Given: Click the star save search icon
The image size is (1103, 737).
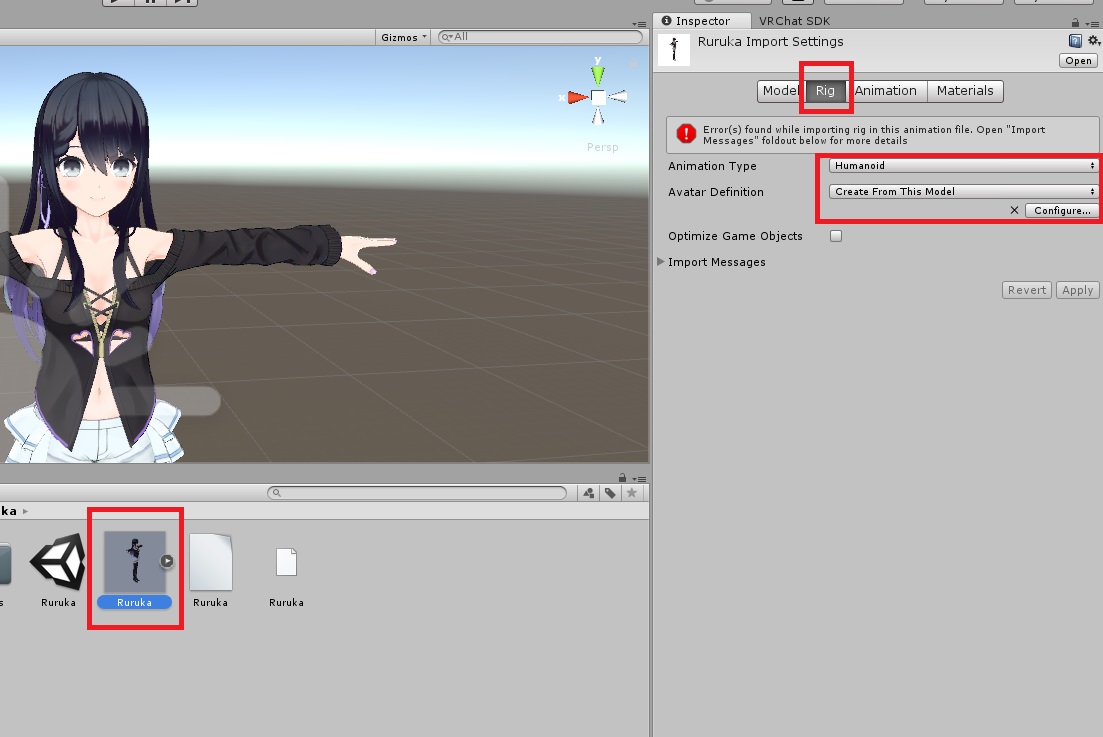Looking at the screenshot, I should 632,493.
